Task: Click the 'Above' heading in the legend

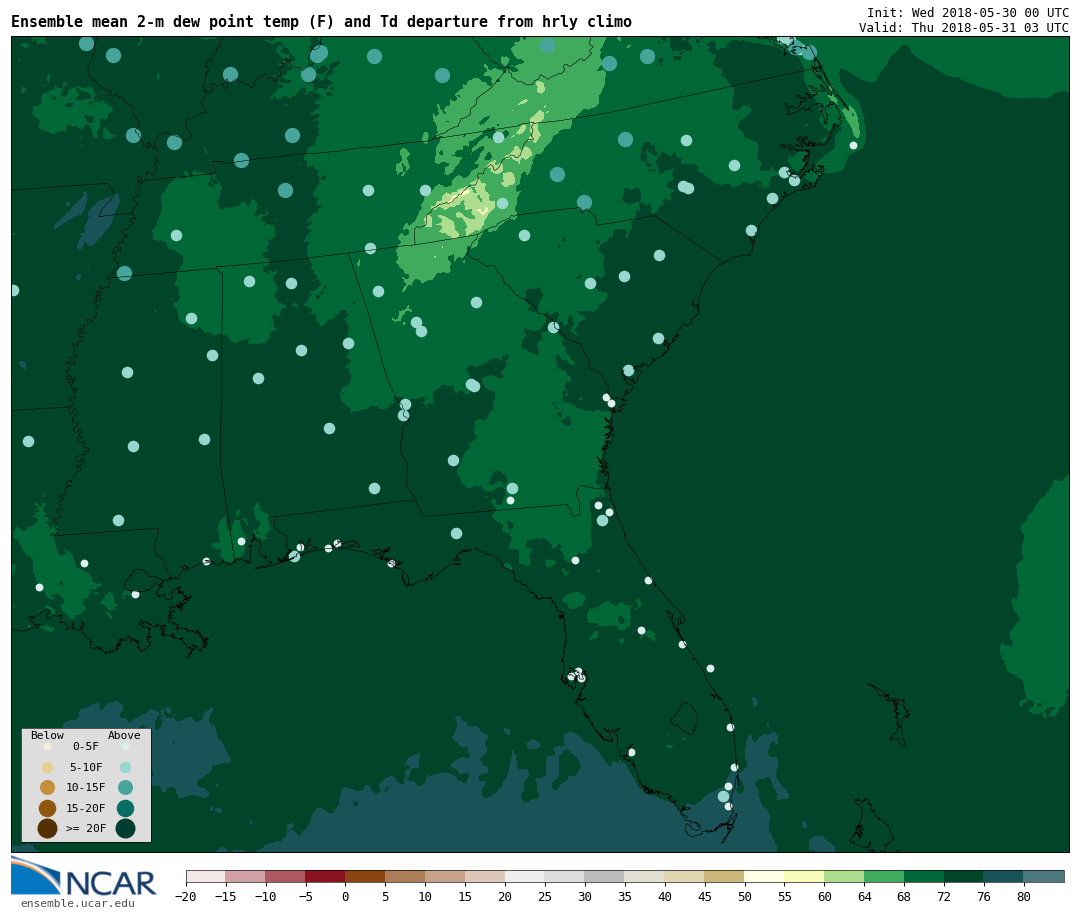Action: [x=124, y=735]
